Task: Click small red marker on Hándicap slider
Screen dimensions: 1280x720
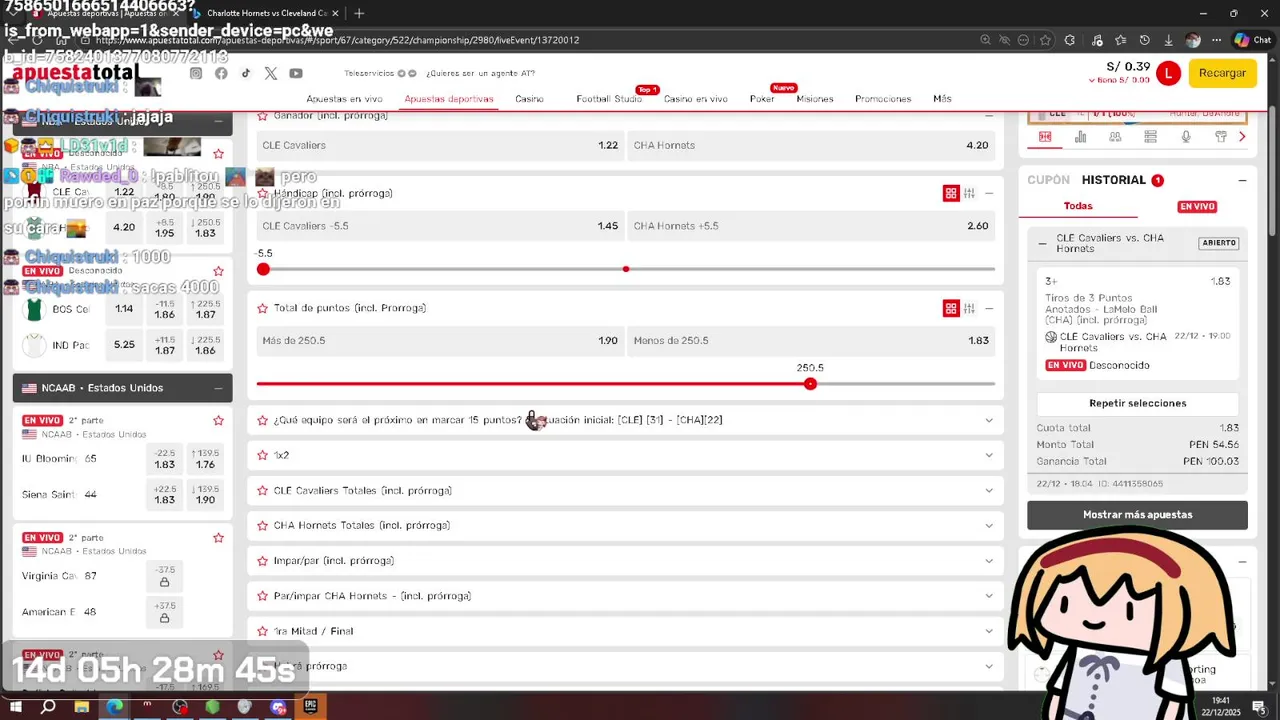Action: pos(626,269)
